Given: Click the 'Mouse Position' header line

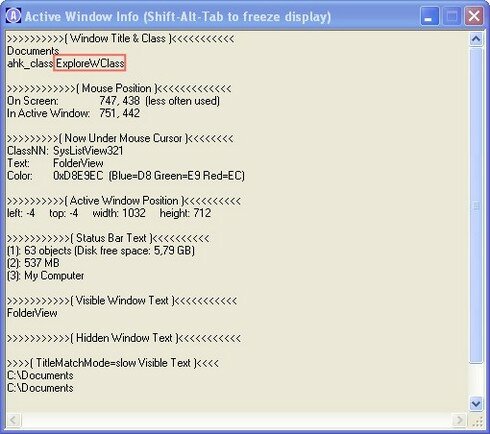Looking at the screenshot, I should 119,89.
